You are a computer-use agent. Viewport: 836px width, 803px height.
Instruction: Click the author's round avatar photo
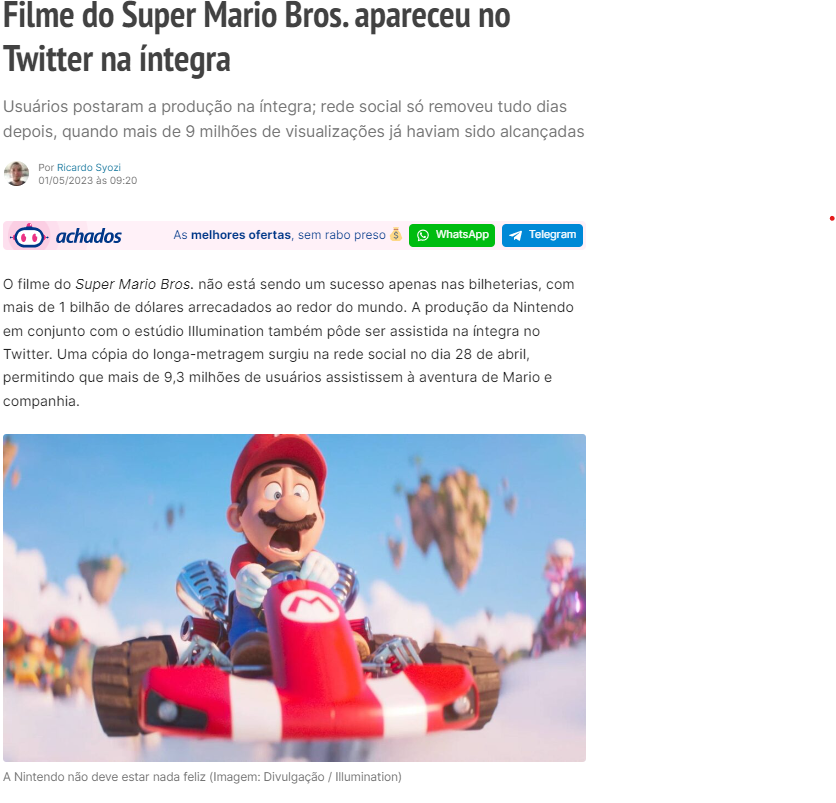pyautogui.click(x=17, y=174)
